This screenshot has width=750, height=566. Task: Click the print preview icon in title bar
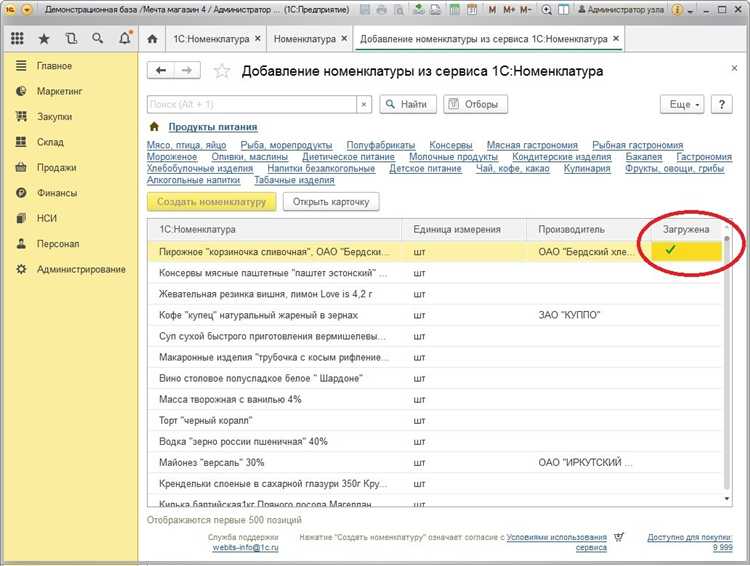pyautogui.click(x=398, y=10)
